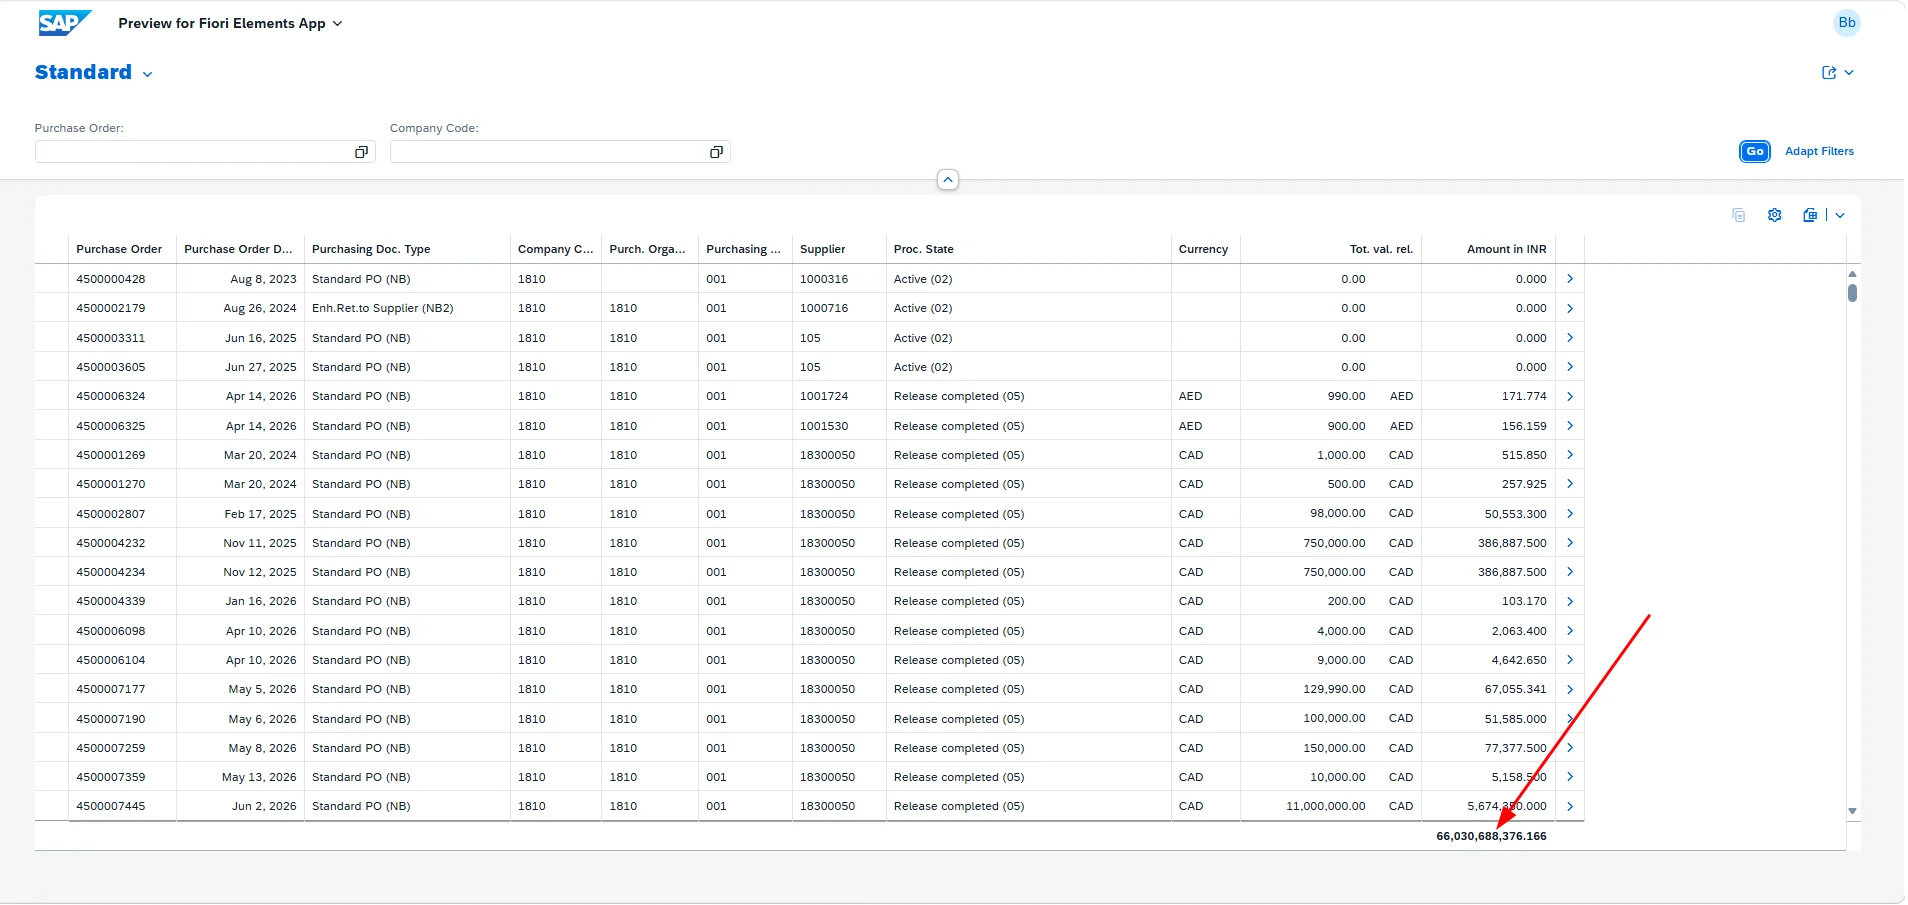This screenshot has width=1908, height=905.
Task: Click the table's vertical scrollbar thumb
Action: 1852,293
